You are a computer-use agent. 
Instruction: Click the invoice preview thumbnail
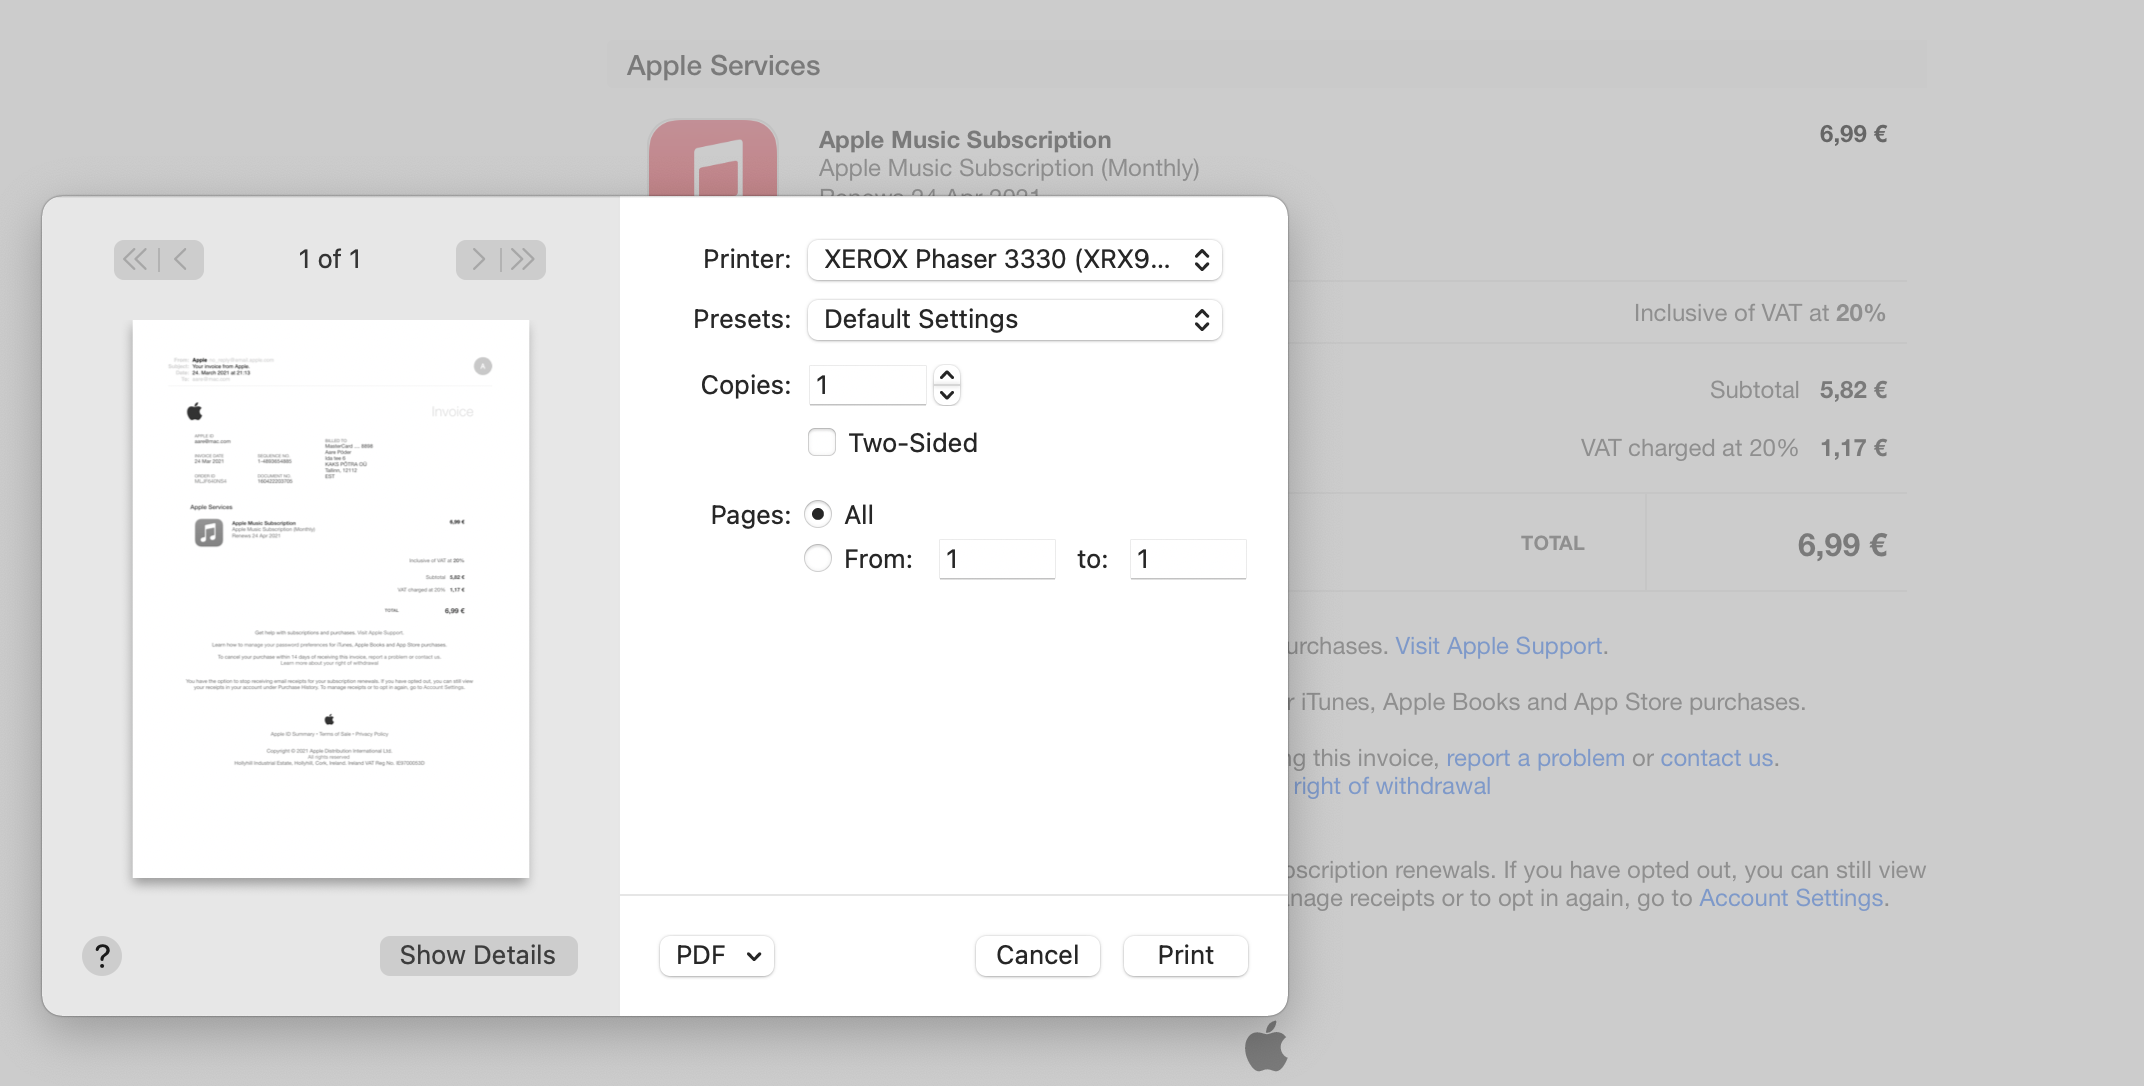pos(331,597)
